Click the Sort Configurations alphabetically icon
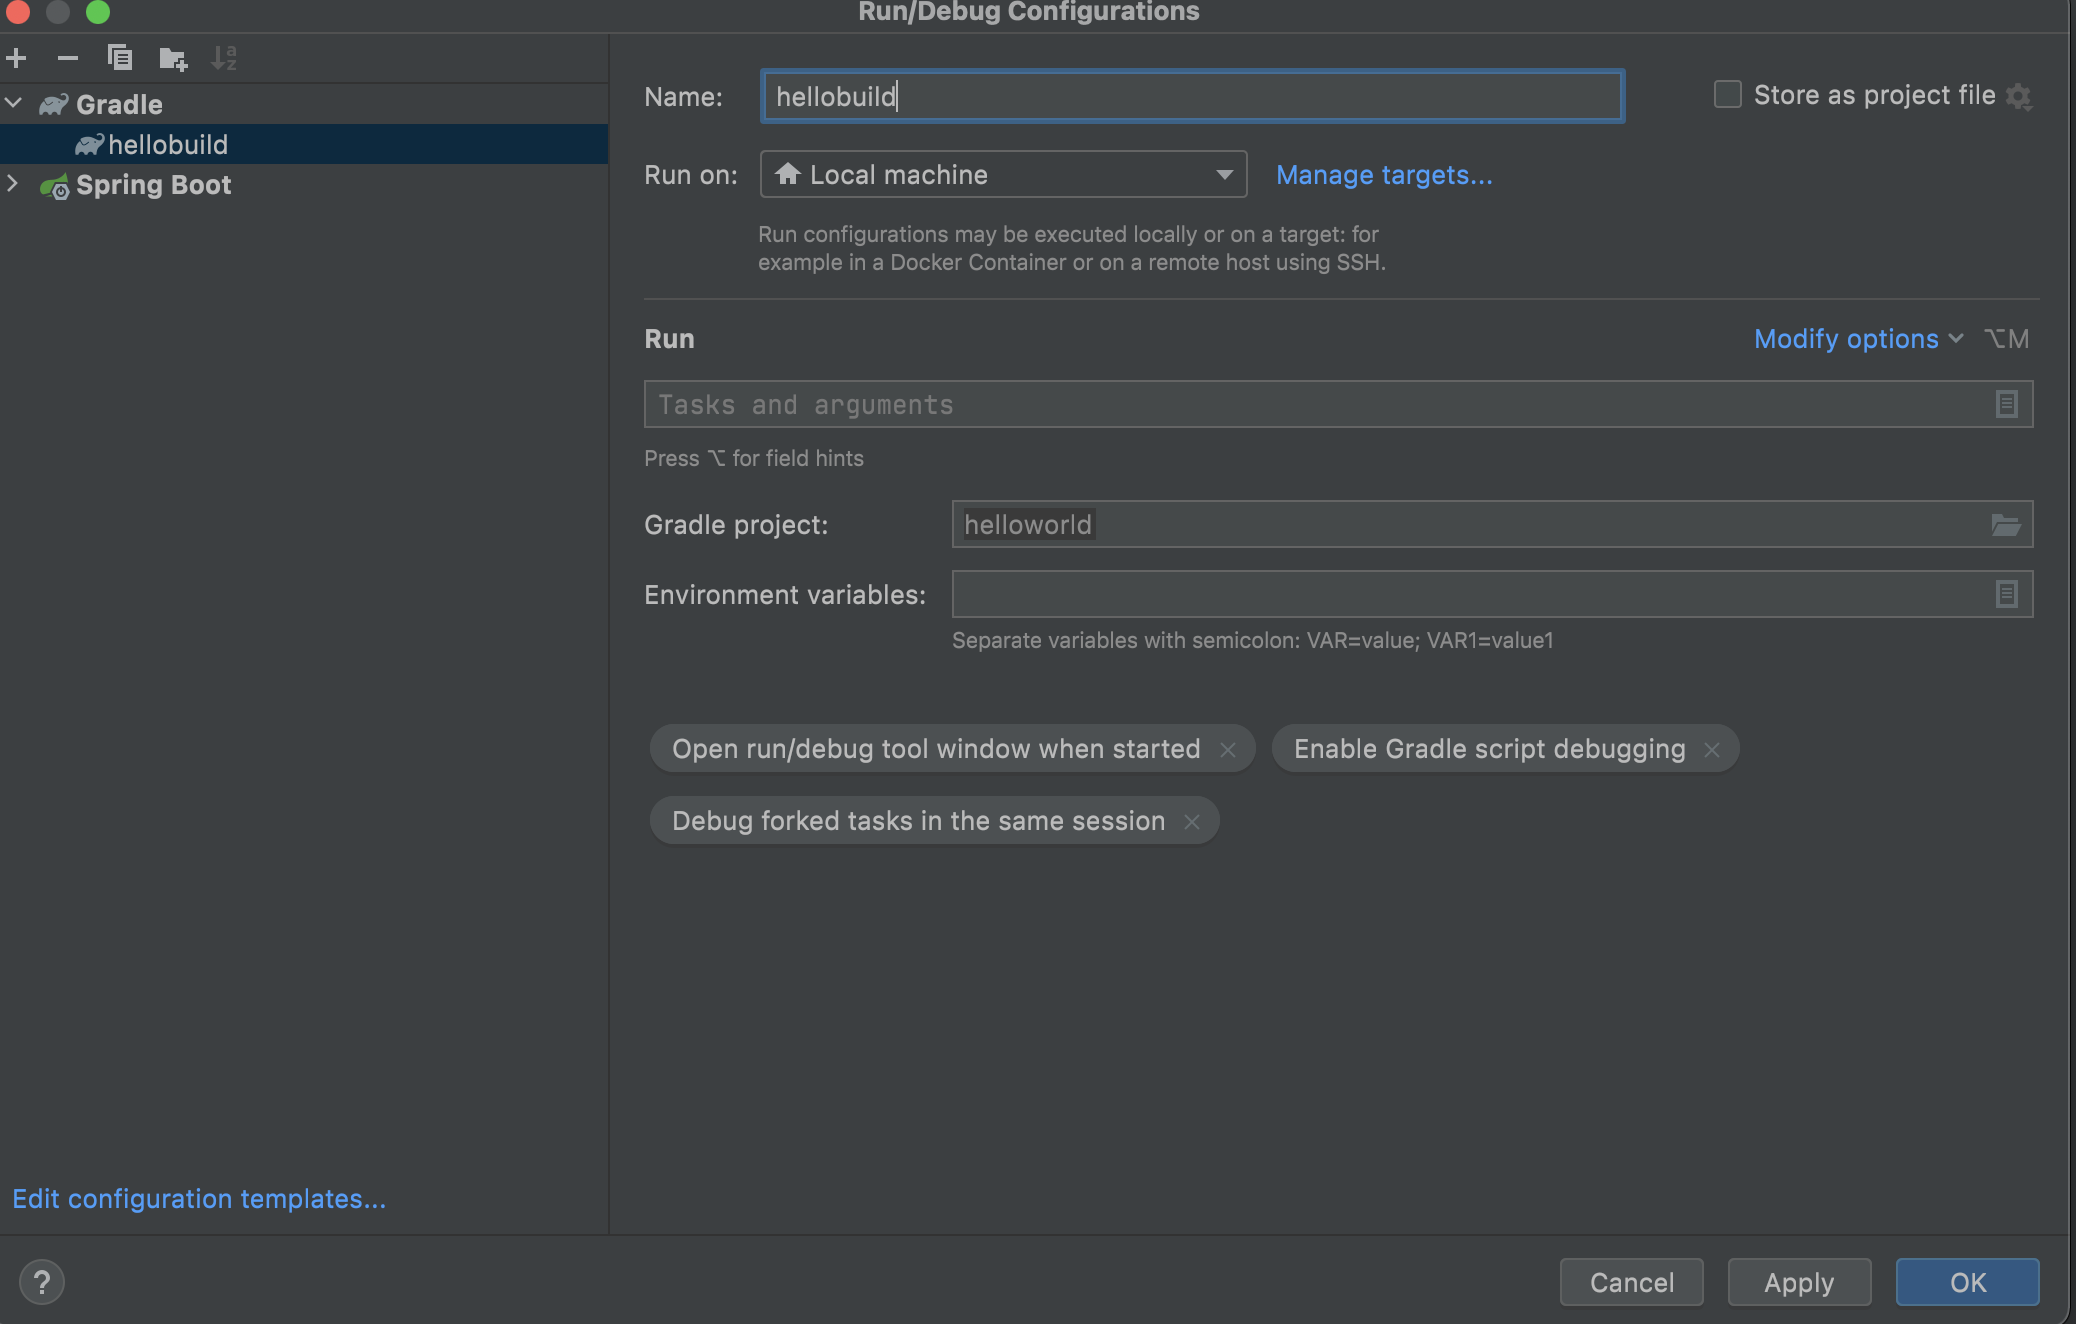The height and width of the screenshot is (1324, 2076). click(x=224, y=59)
